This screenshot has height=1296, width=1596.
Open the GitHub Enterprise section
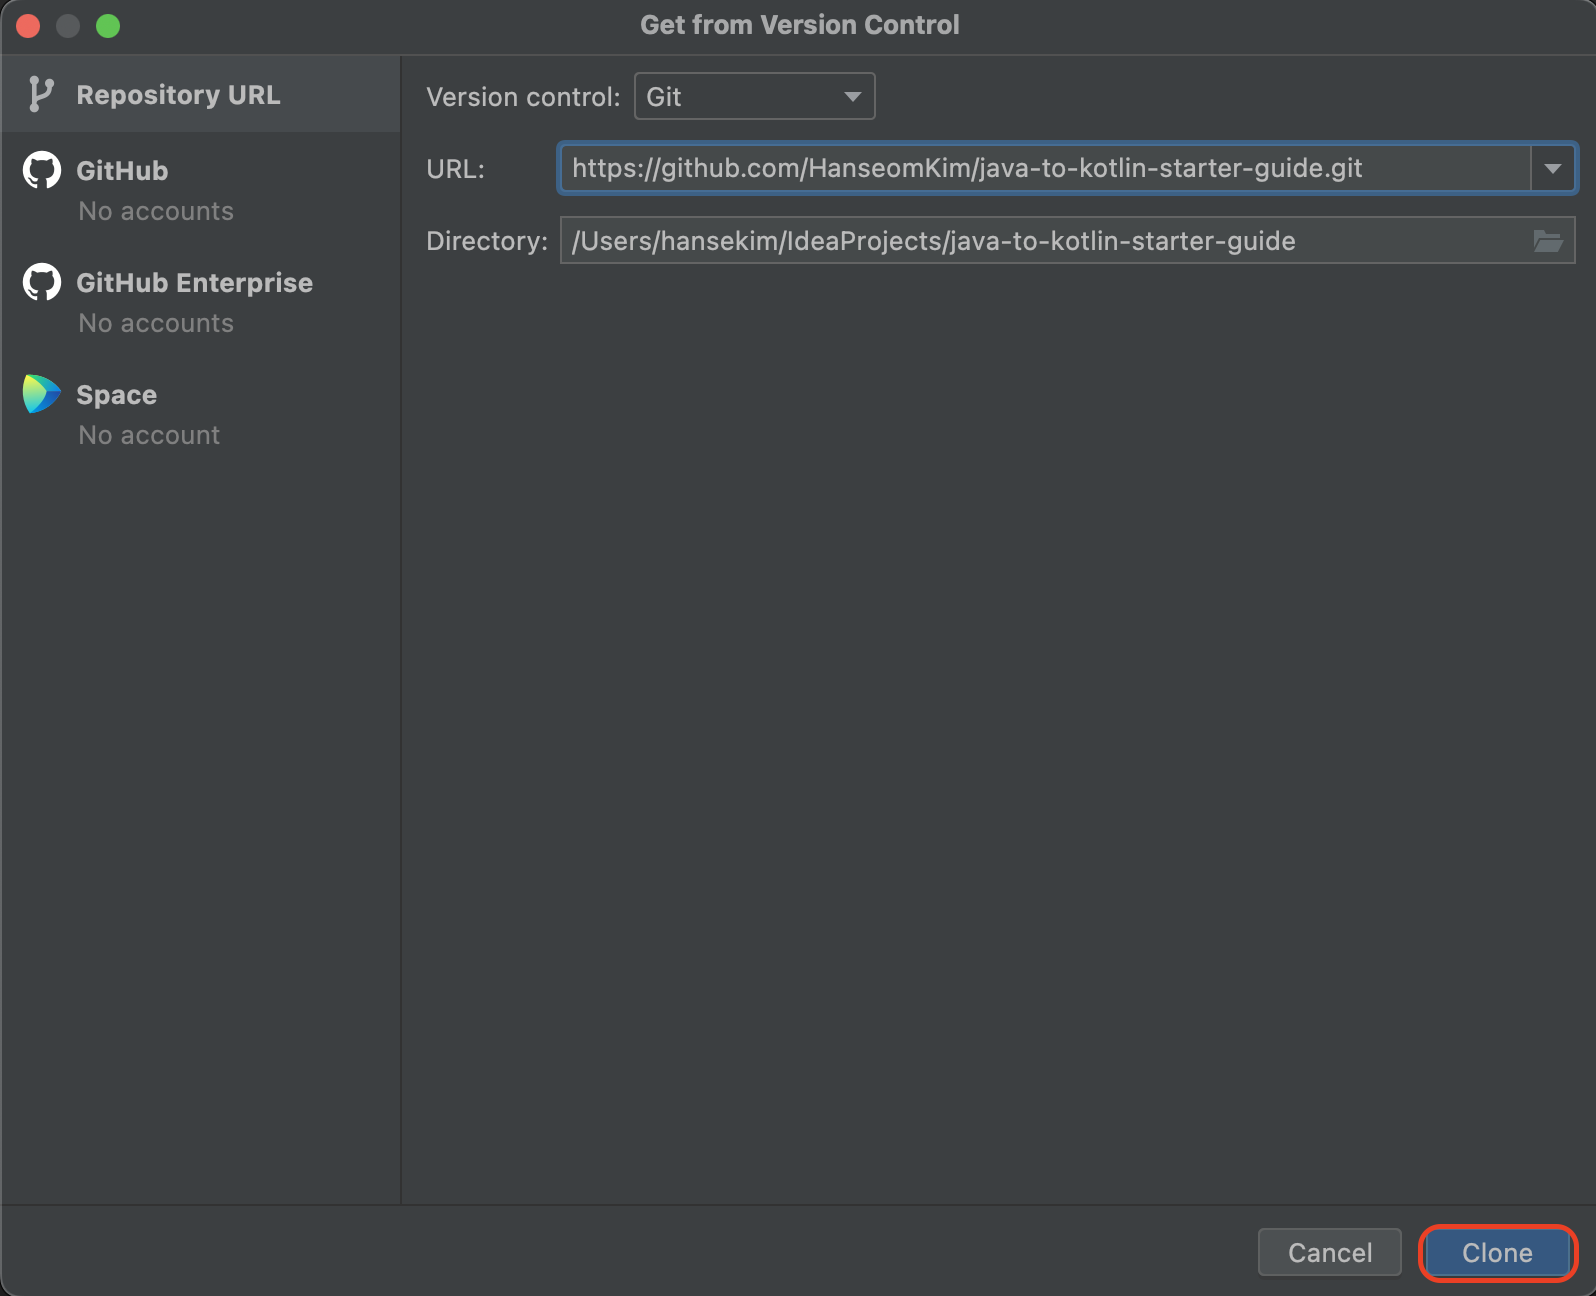200,300
